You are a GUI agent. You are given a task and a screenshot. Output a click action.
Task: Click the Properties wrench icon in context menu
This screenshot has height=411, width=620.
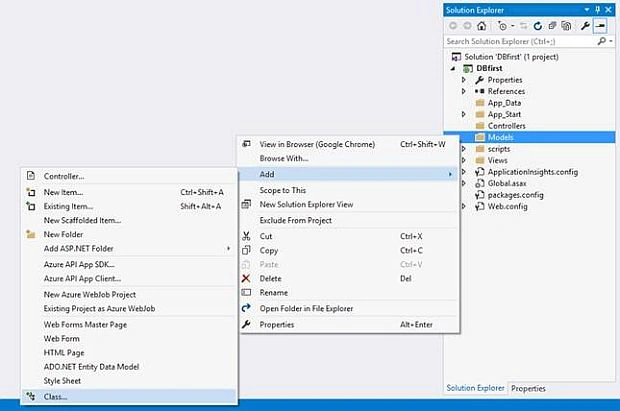[246, 324]
